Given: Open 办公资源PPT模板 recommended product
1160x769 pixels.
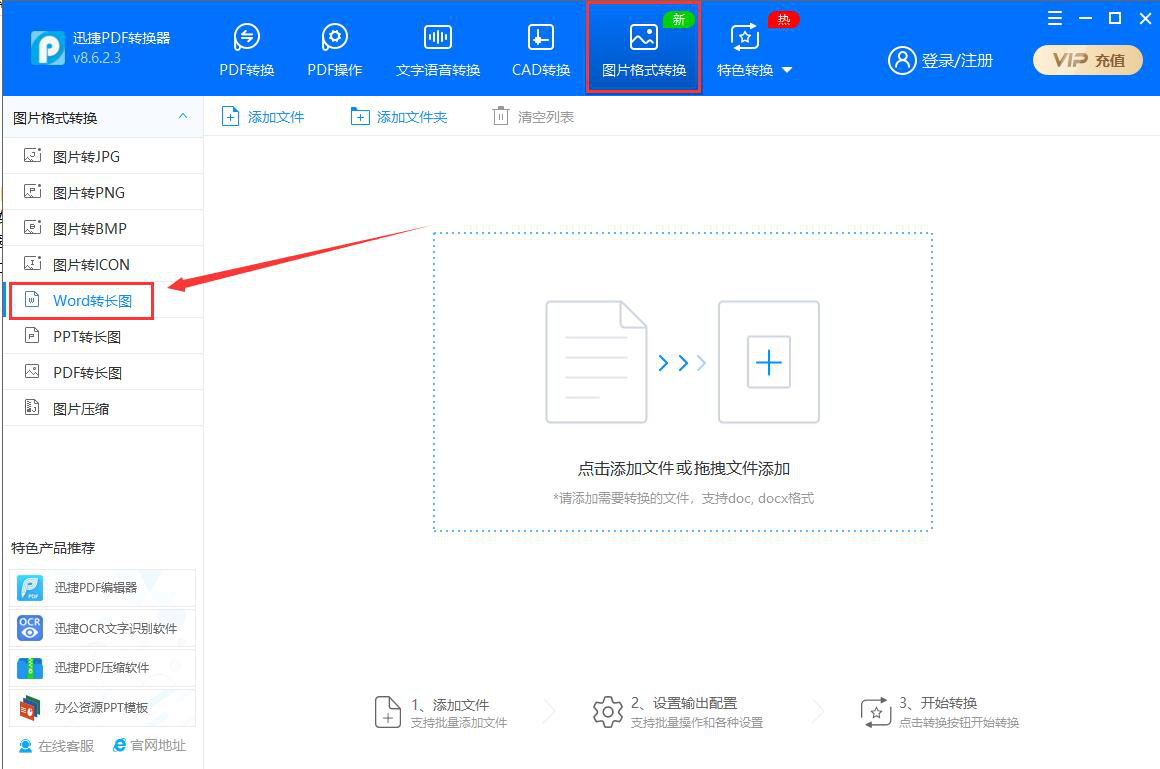Looking at the screenshot, I should pos(102,708).
